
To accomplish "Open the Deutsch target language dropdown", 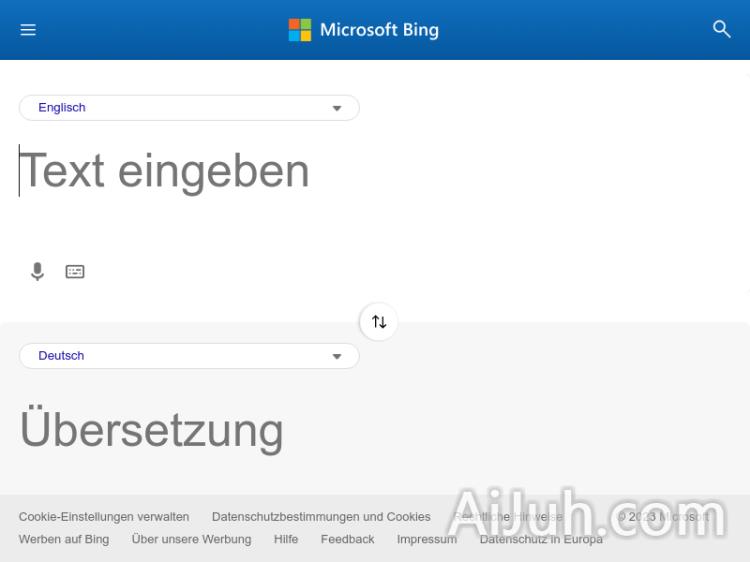I will [188, 356].
